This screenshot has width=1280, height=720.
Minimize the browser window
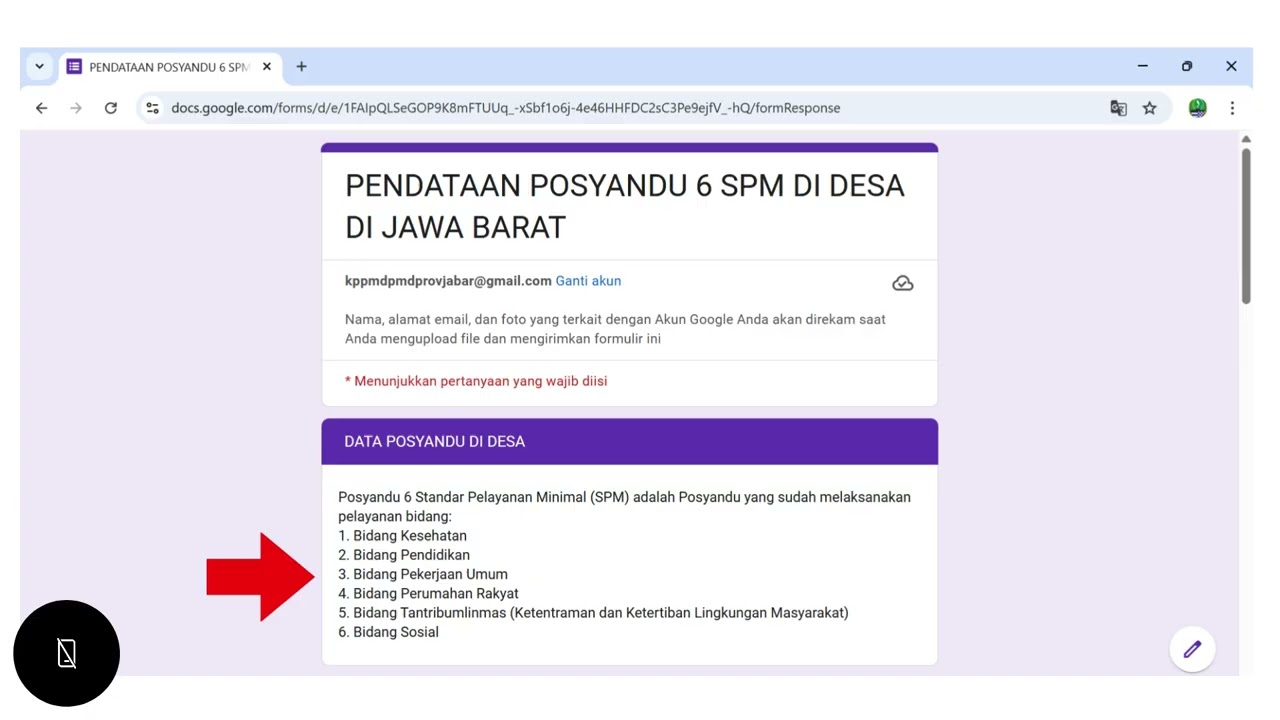pyautogui.click(x=1142, y=66)
